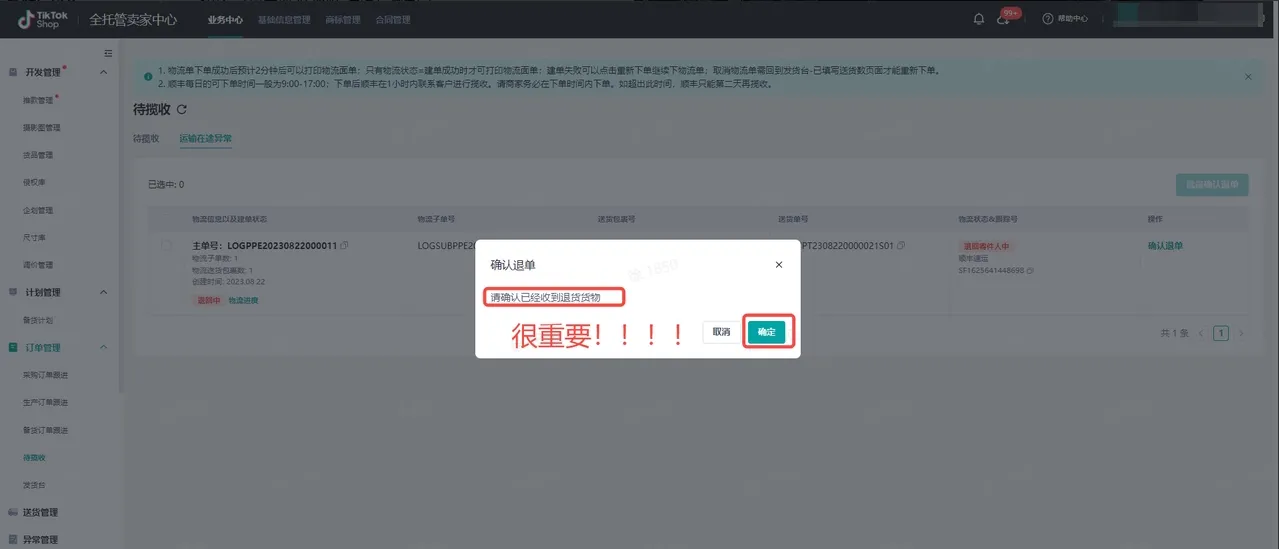Click 确定 in the 确认退单 dialog
This screenshot has height=549, width=1279.
coord(767,332)
